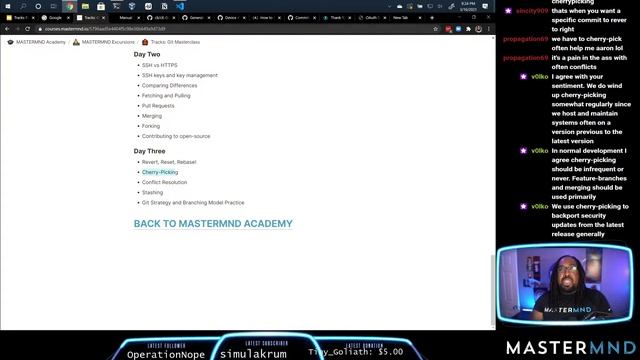This screenshot has width=640, height=360.
Task: Click the Pull Requests item
Action: [x=158, y=106]
